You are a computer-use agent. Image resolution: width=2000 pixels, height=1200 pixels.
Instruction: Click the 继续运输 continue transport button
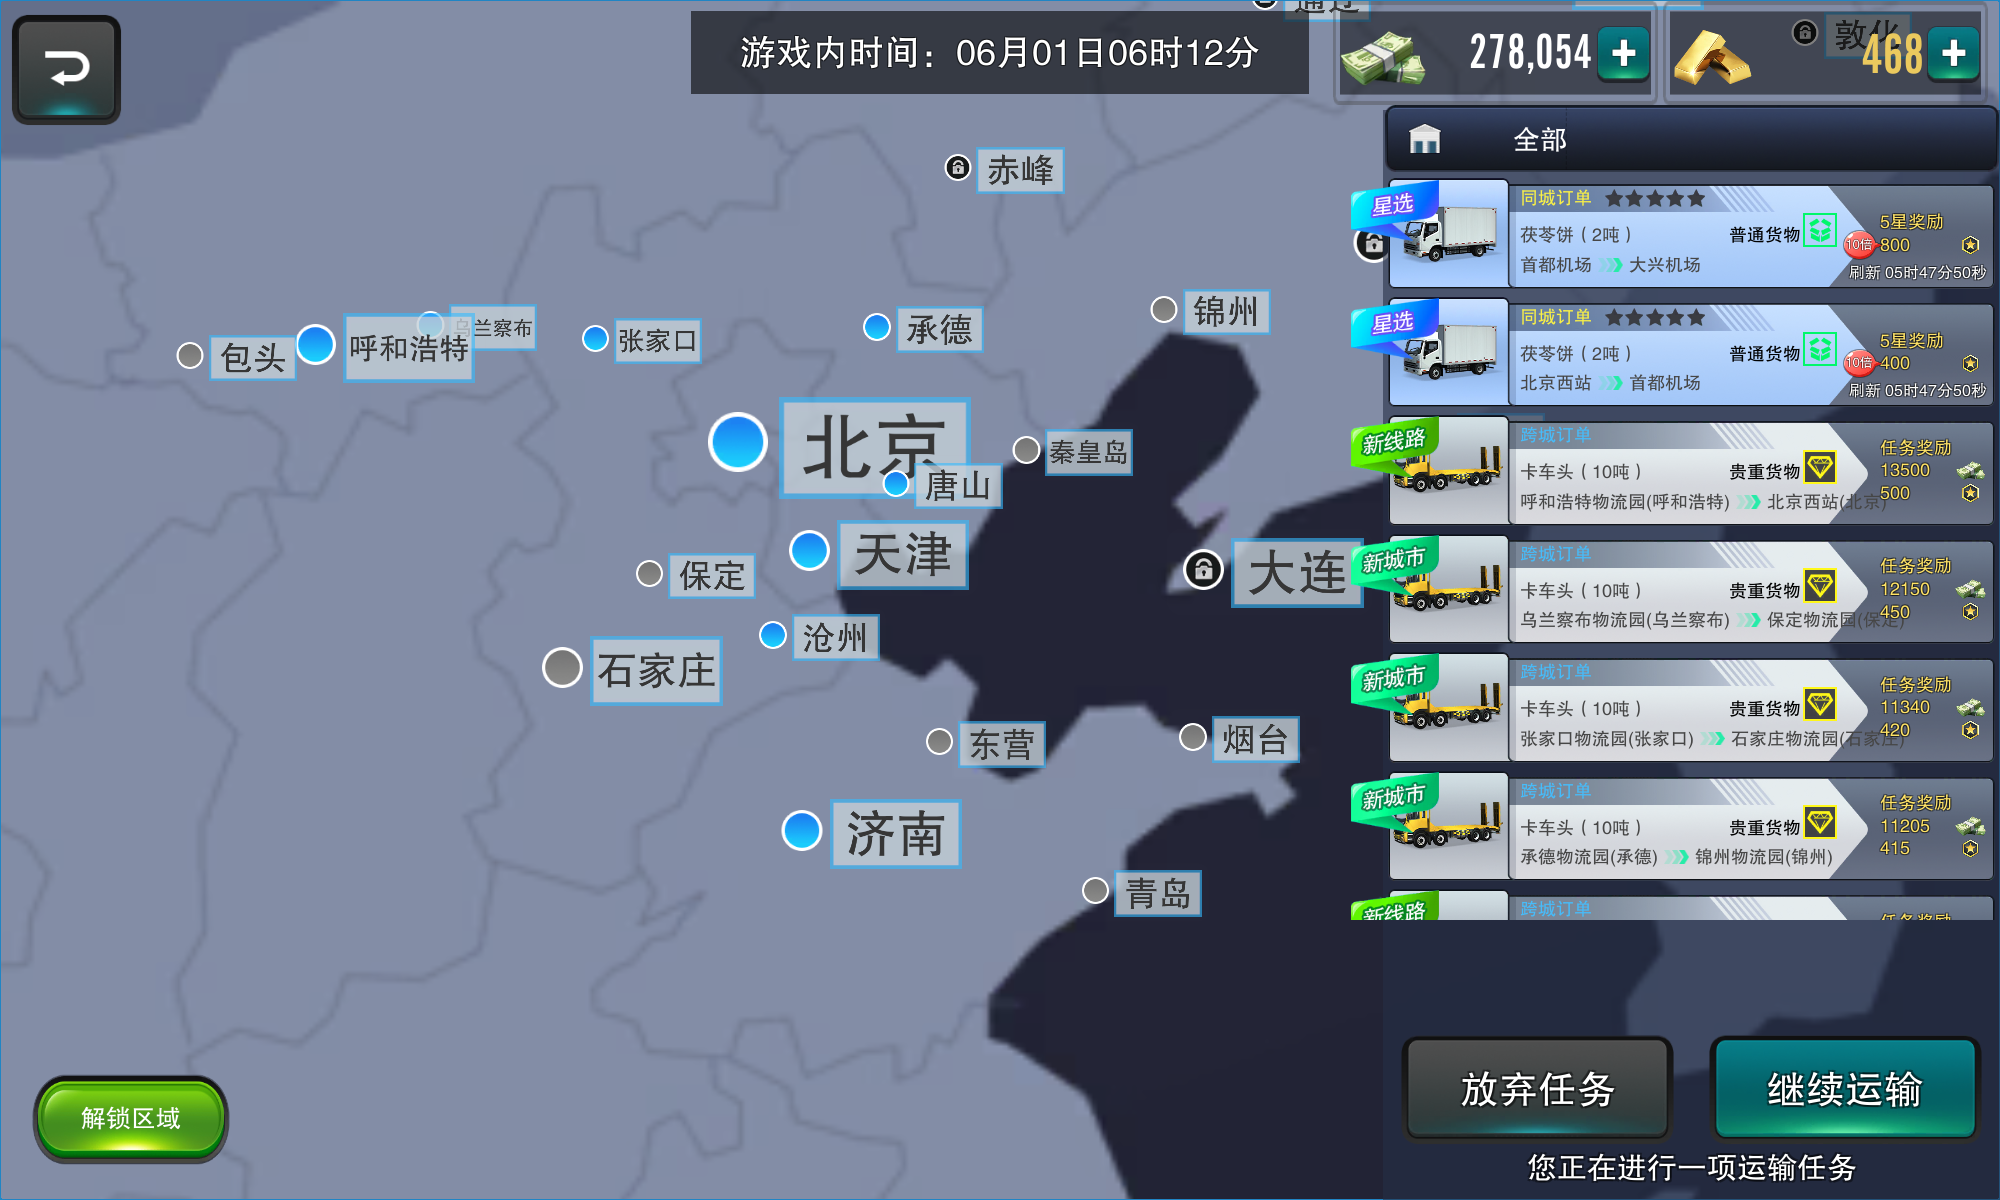pos(1844,1089)
